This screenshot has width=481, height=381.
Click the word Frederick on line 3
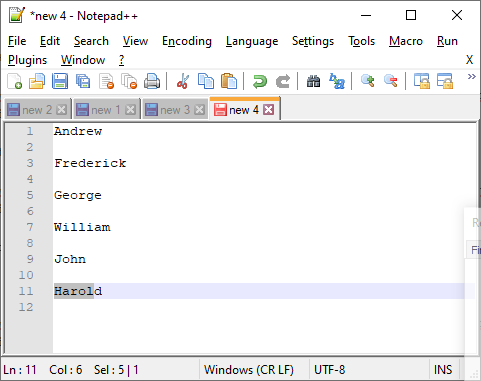(x=90, y=163)
